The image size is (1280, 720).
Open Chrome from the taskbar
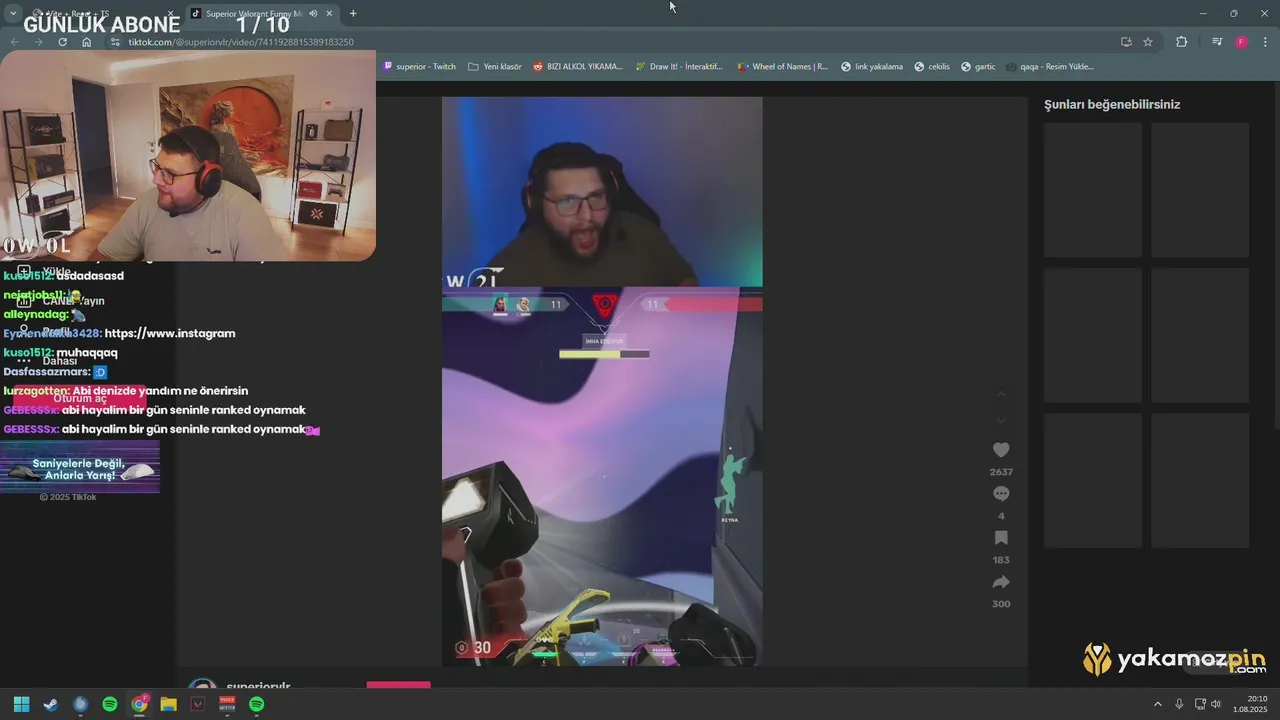coord(139,704)
